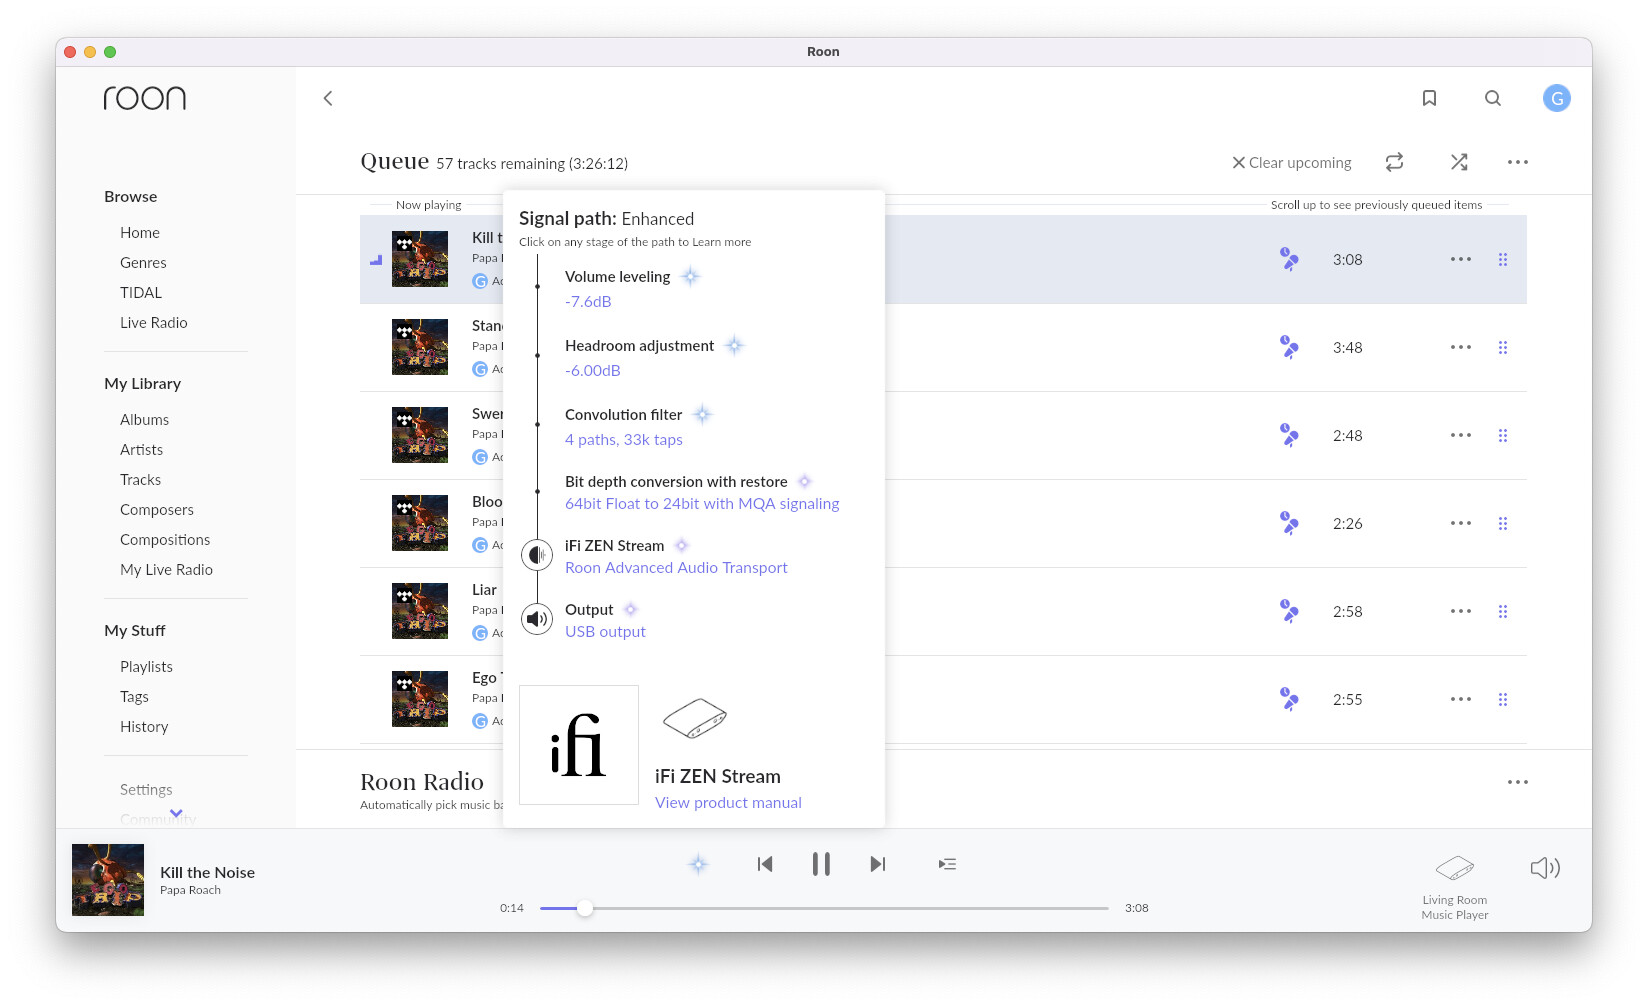Open more options for the 2:48 track
Viewport: 1648px width, 1006px height.
[1461, 435]
